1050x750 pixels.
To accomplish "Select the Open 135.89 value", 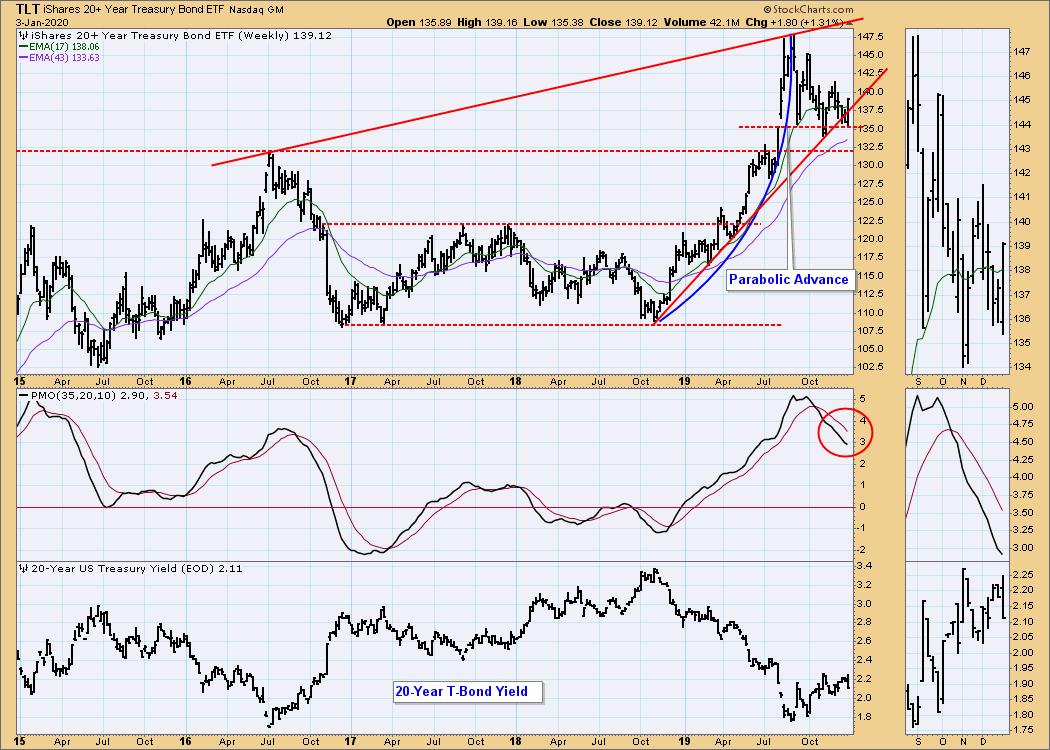I will 419,22.
